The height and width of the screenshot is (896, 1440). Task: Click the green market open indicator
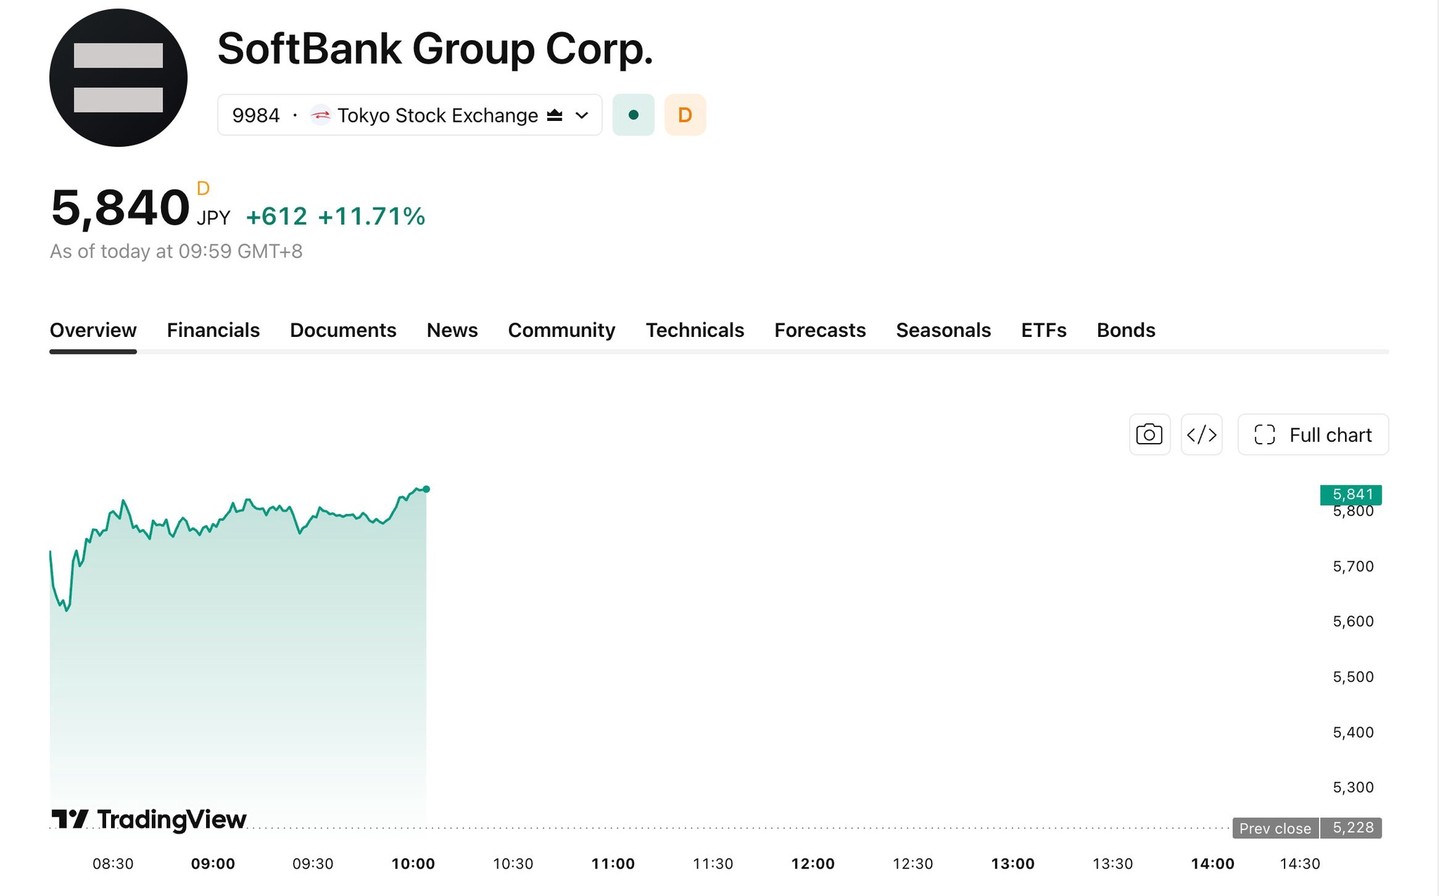(x=633, y=115)
